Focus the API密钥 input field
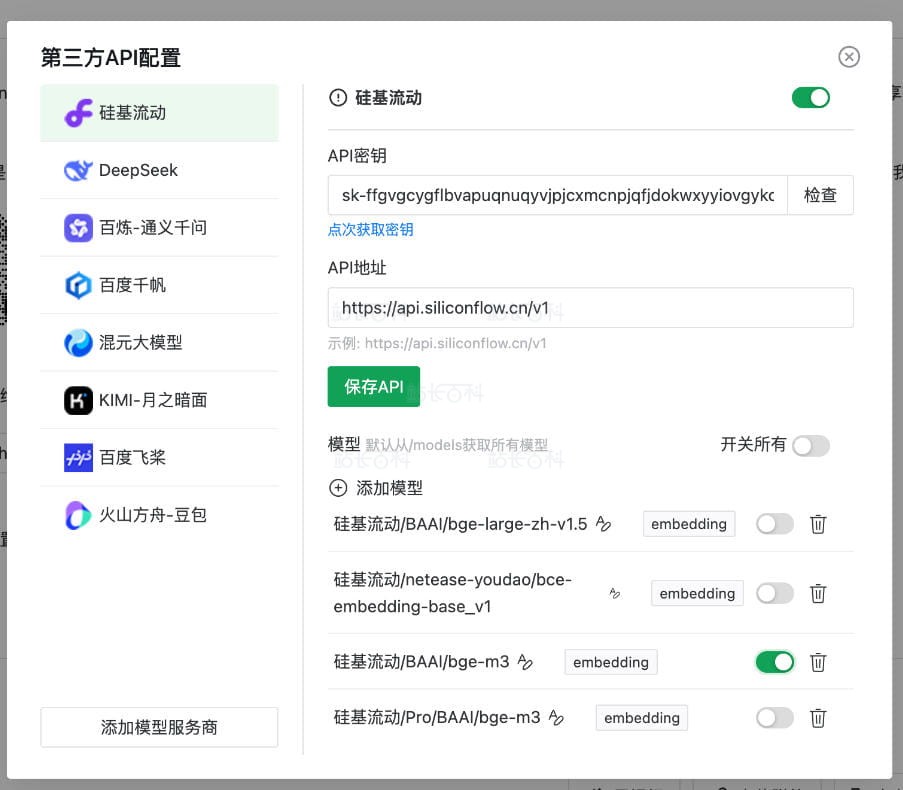This screenshot has height=790, width=903. pyautogui.click(x=557, y=195)
